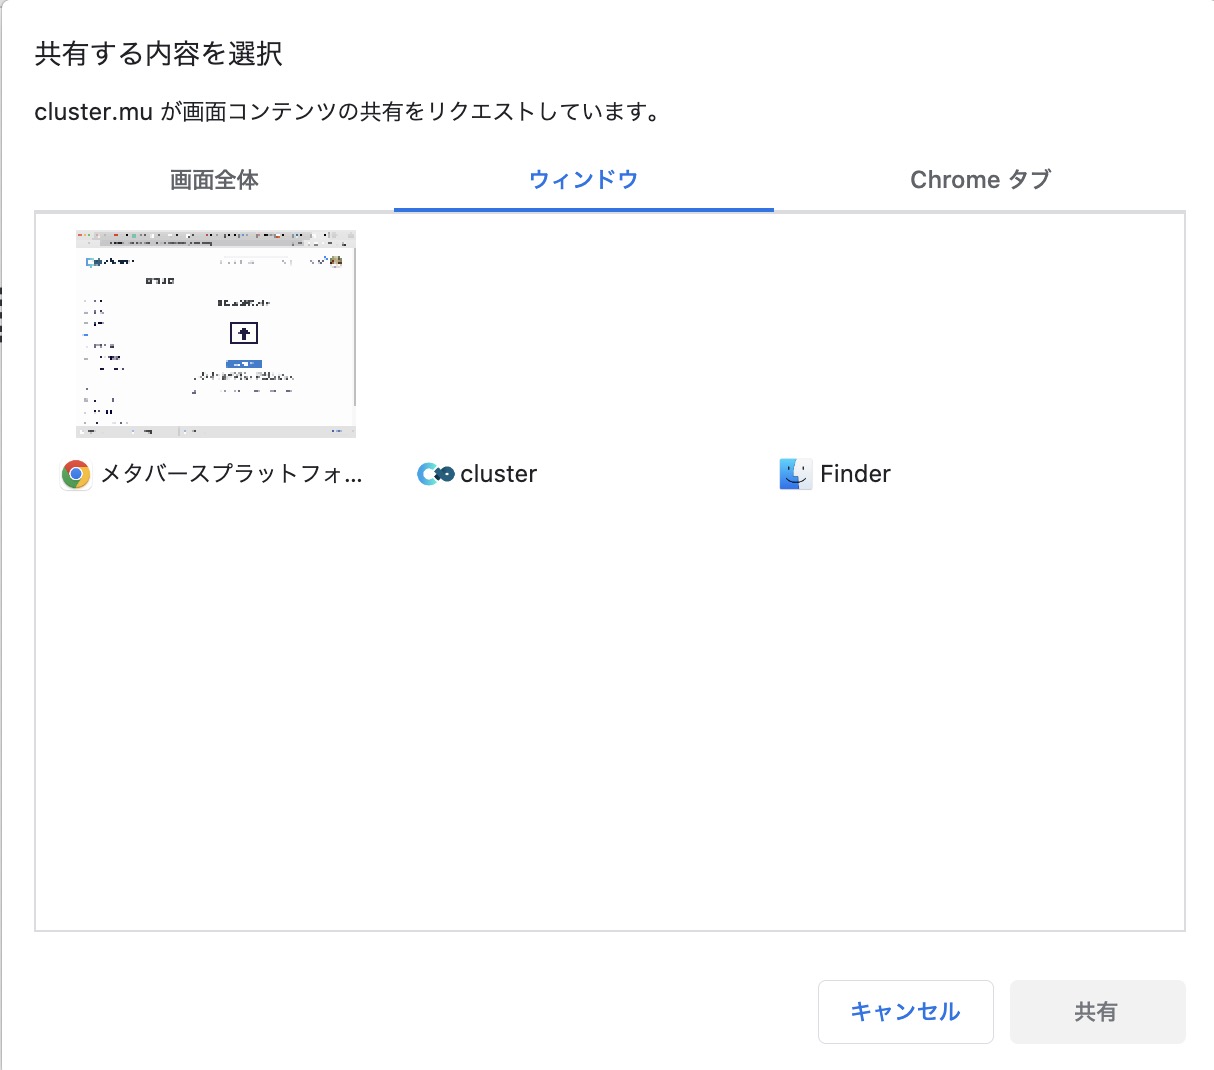The height and width of the screenshot is (1070, 1214).
Task: Switch to the 画面全体 tab
Action: pos(212,179)
